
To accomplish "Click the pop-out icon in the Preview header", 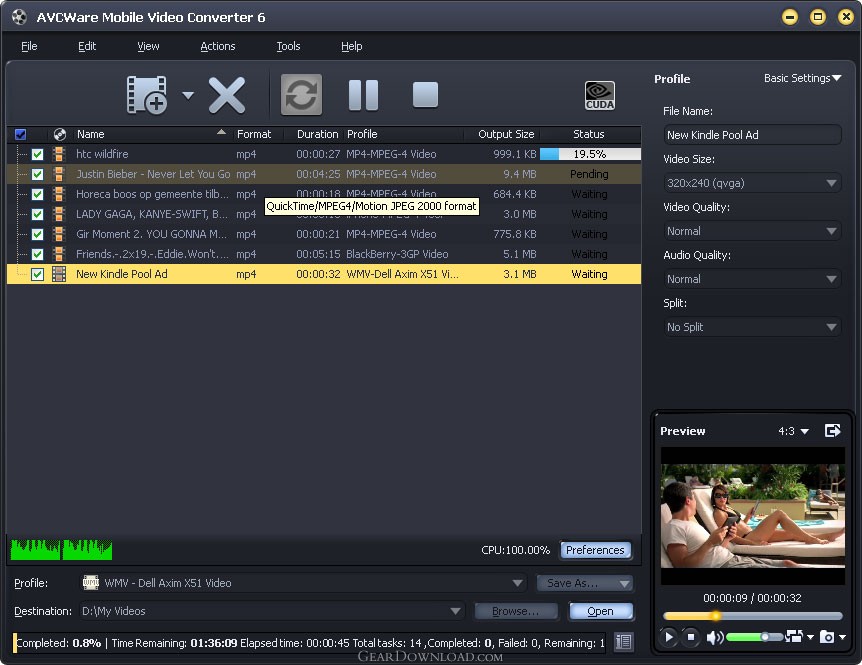I will (x=833, y=430).
